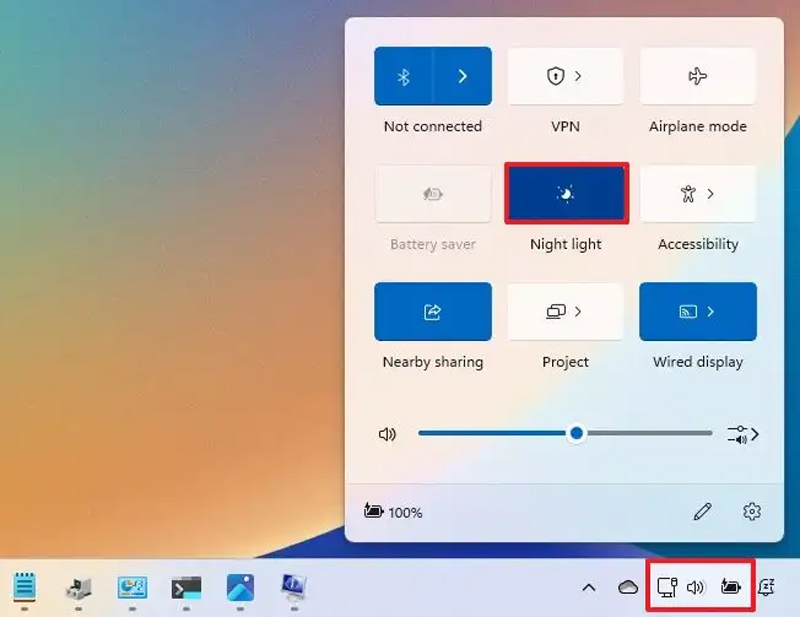Viewport: 800px width, 617px height.
Task: Open the Project display options
Action: point(565,312)
